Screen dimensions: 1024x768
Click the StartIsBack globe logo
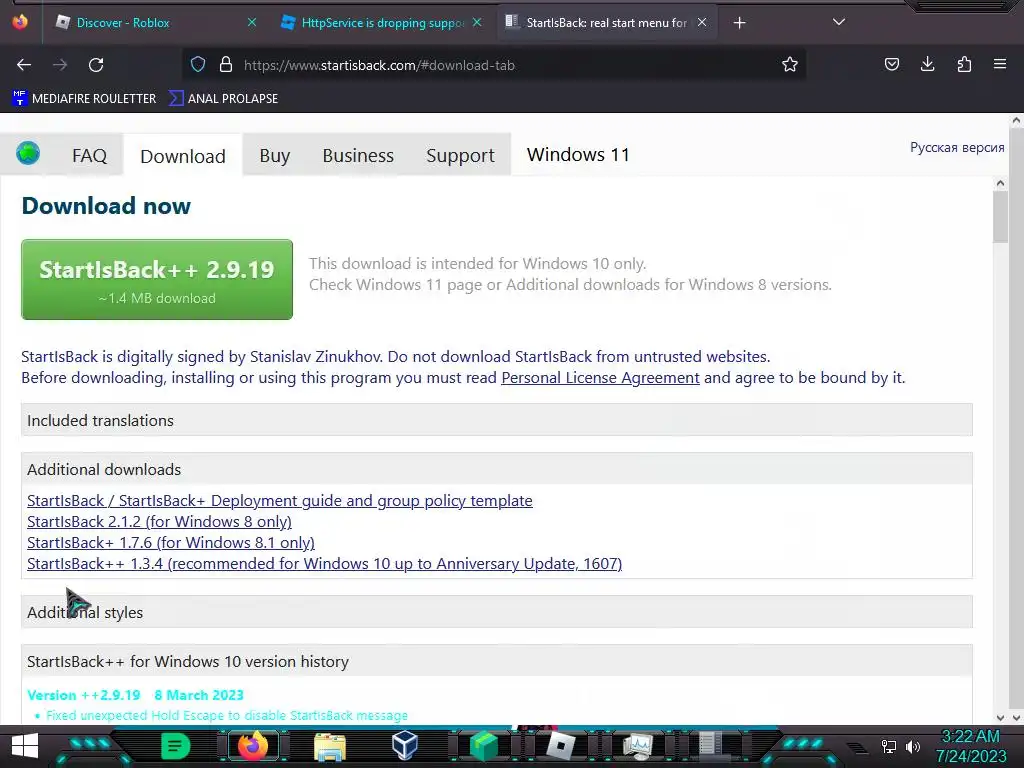[x=28, y=153]
